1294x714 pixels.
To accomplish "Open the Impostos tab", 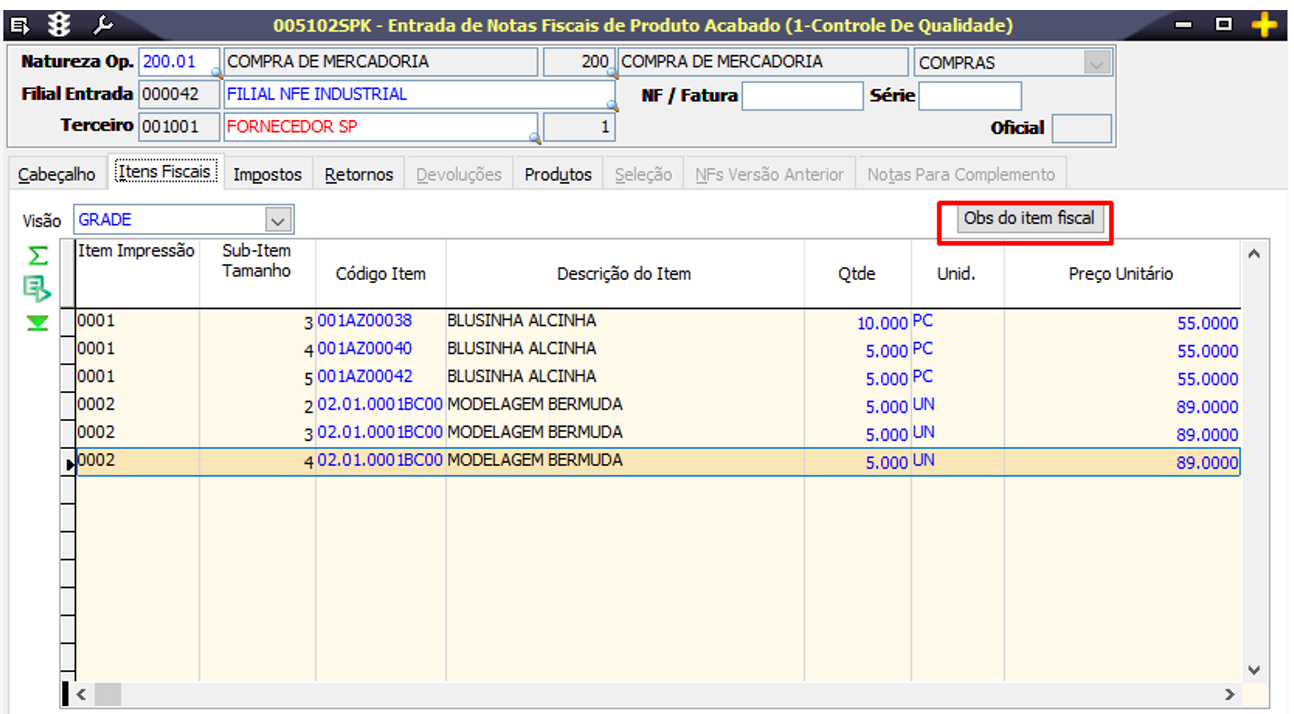I will point(267,175).
